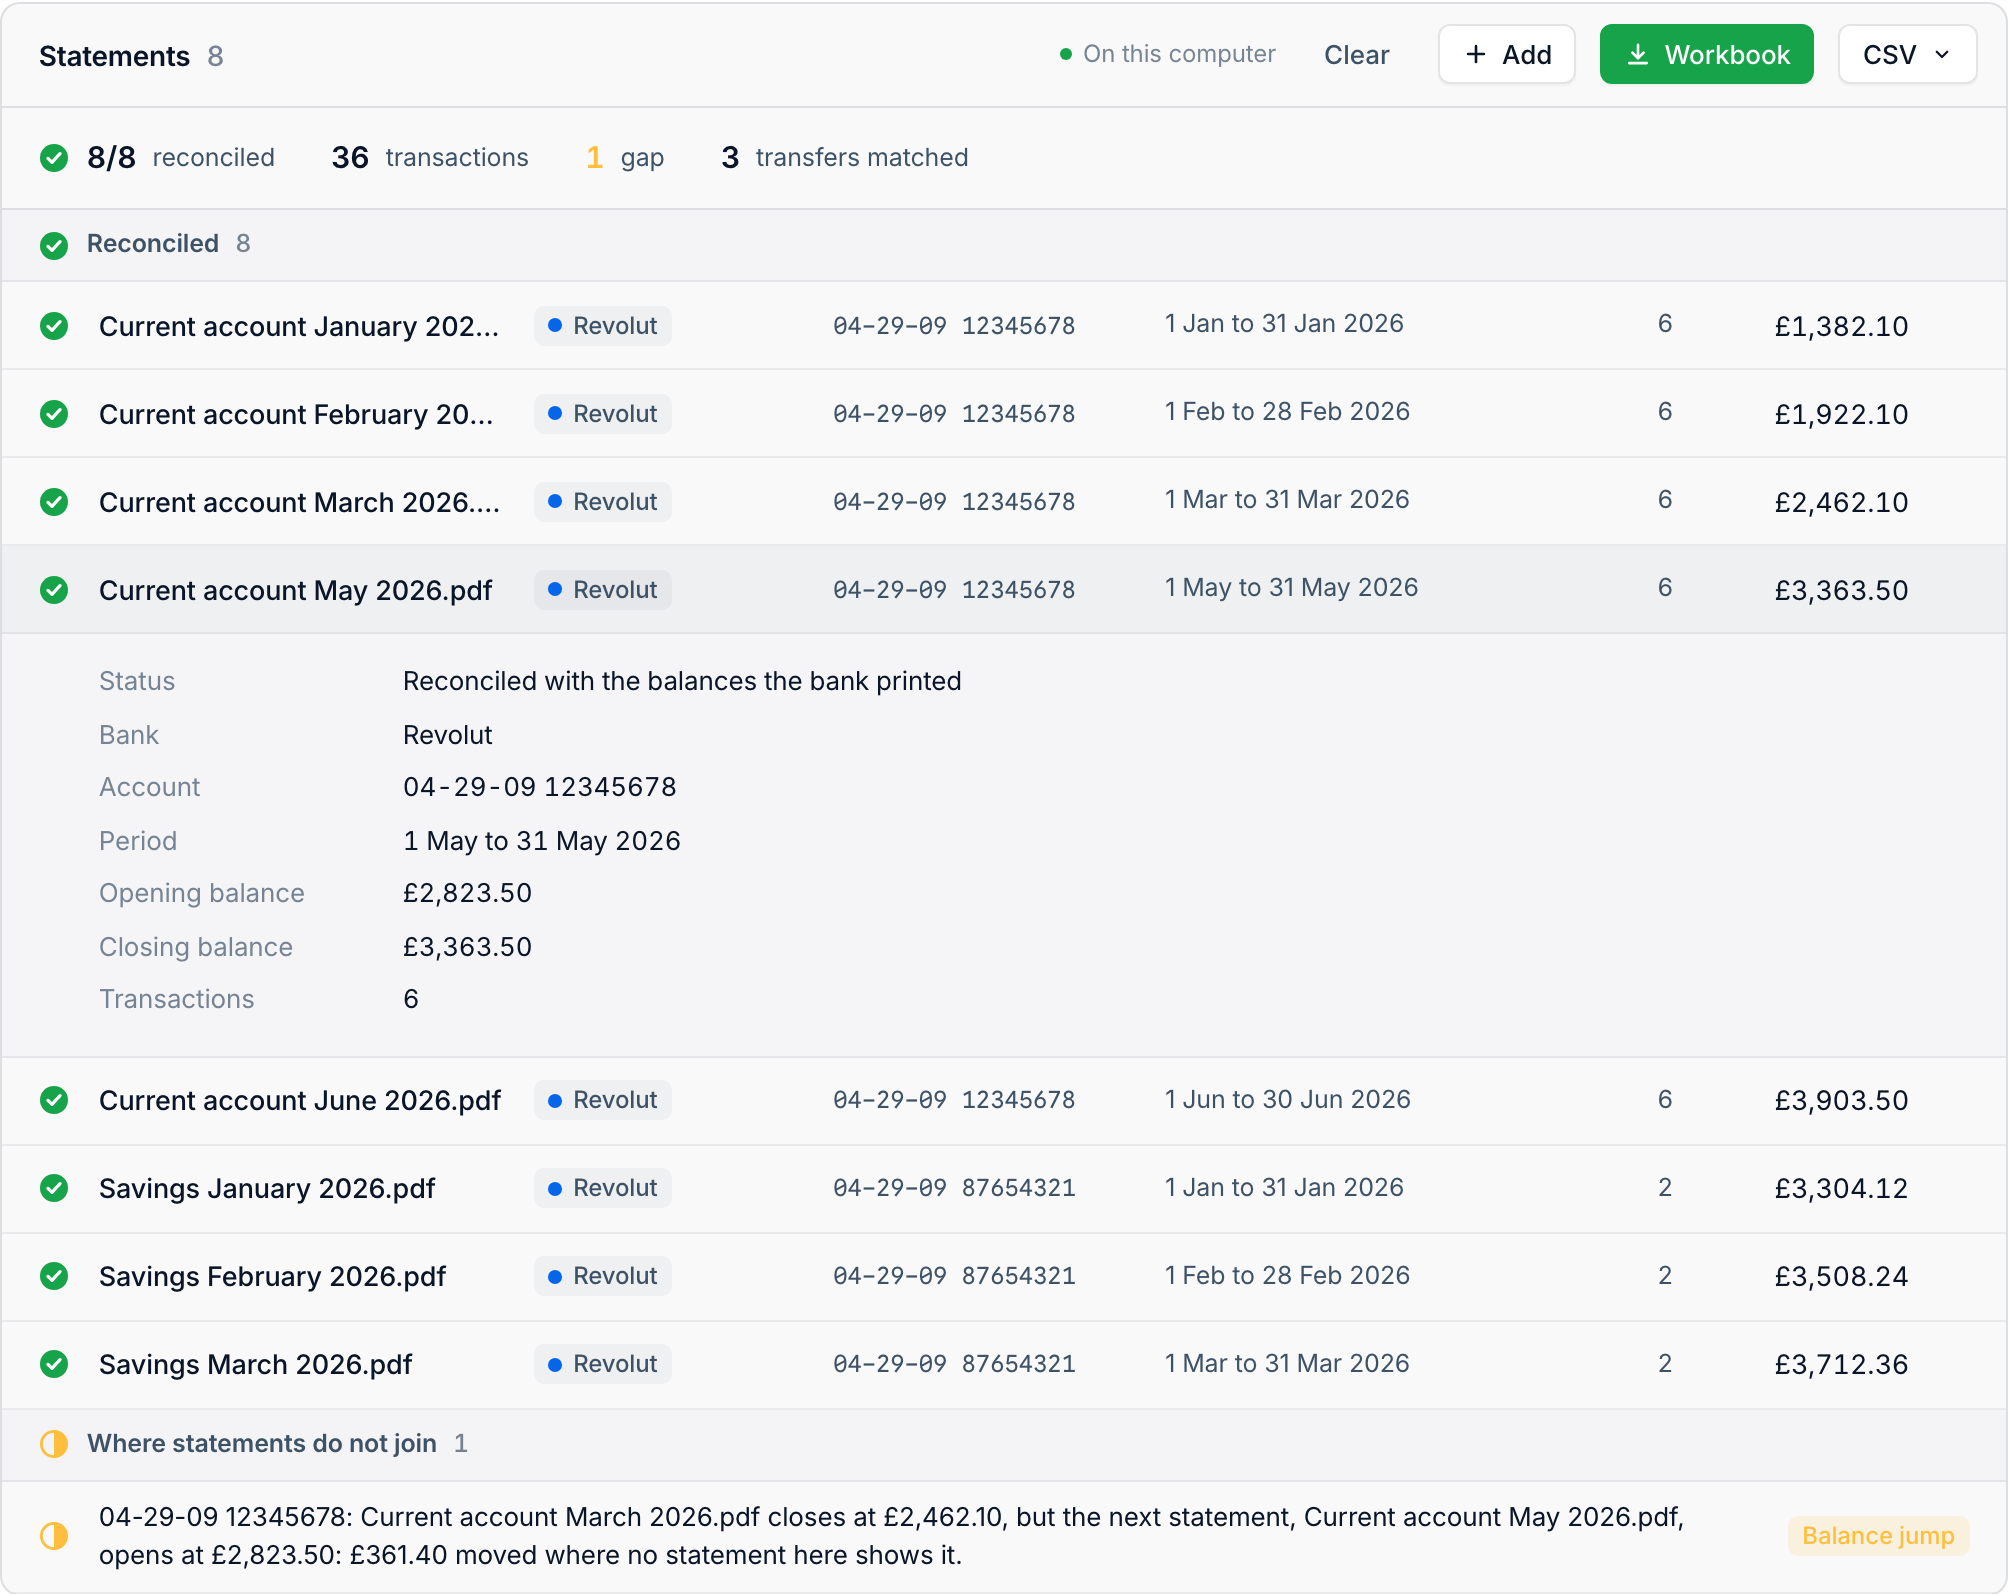Click the Account value 04-29-09 12345678 in details
The image size is (2008, 1596).
coord(540,787)
